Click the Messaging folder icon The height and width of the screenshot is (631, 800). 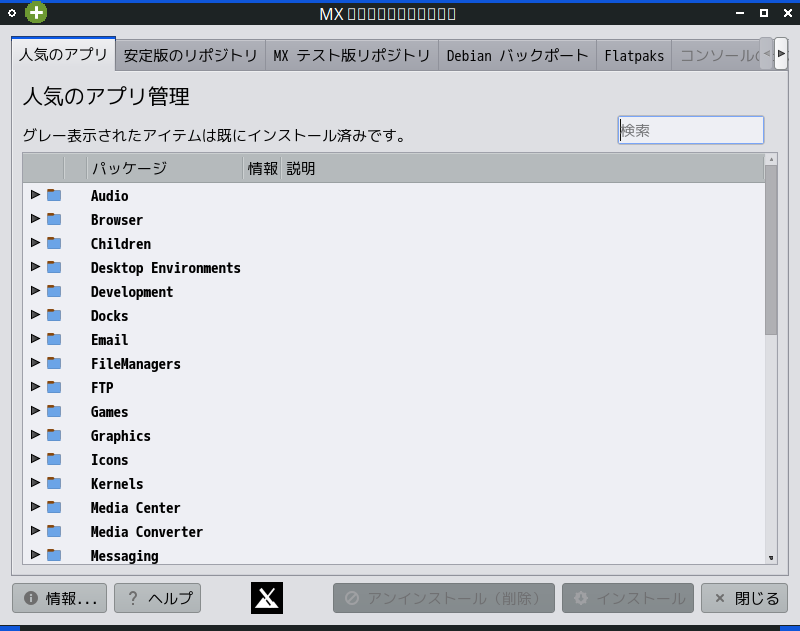pyautogui.click(x=54, y=555)
